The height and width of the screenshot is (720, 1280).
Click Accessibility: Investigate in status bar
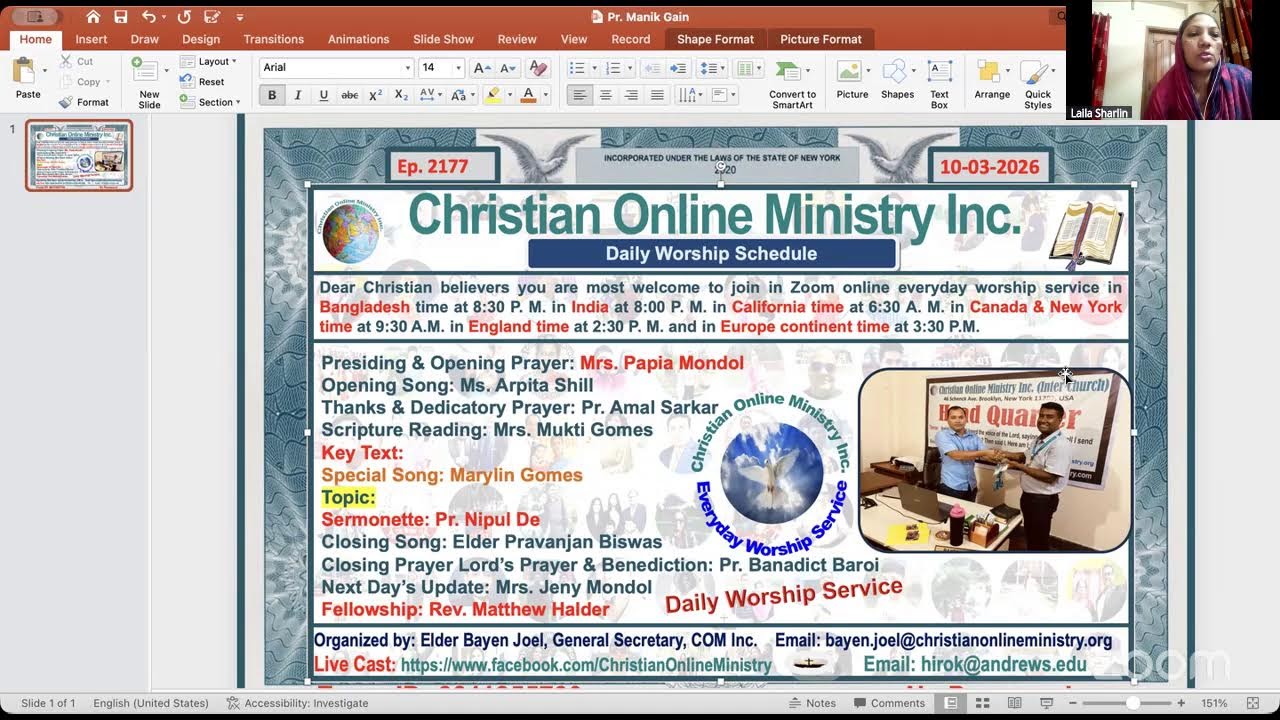tap(298, 703)
